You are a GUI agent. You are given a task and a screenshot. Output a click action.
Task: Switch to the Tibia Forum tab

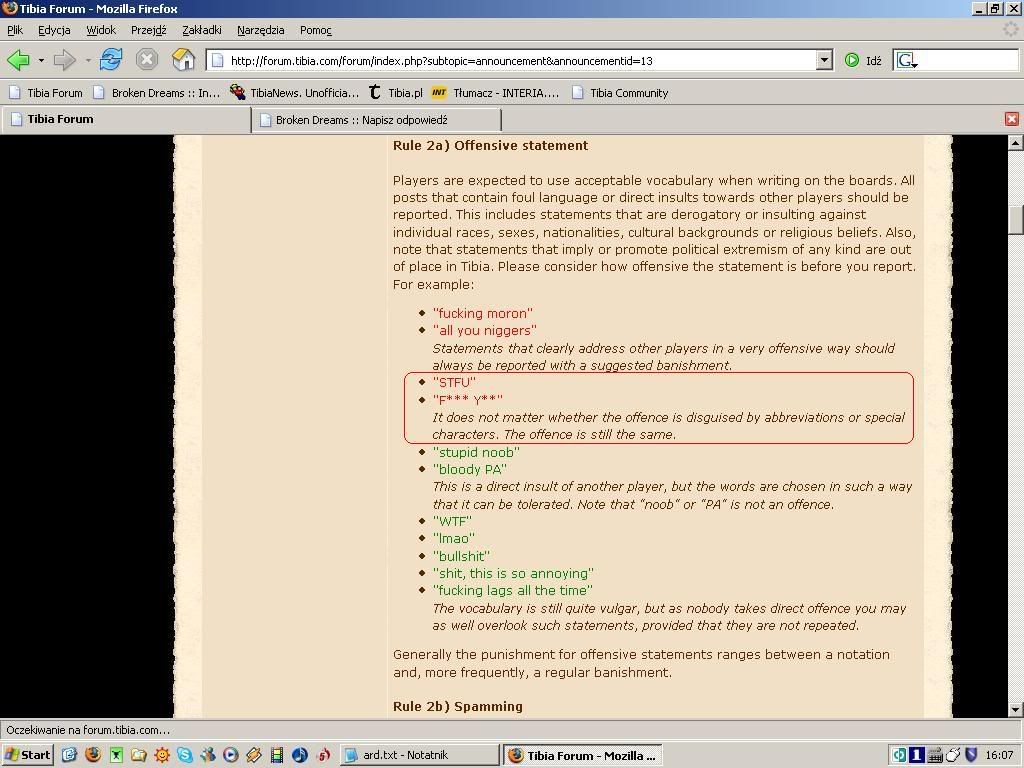click(126, 120)
